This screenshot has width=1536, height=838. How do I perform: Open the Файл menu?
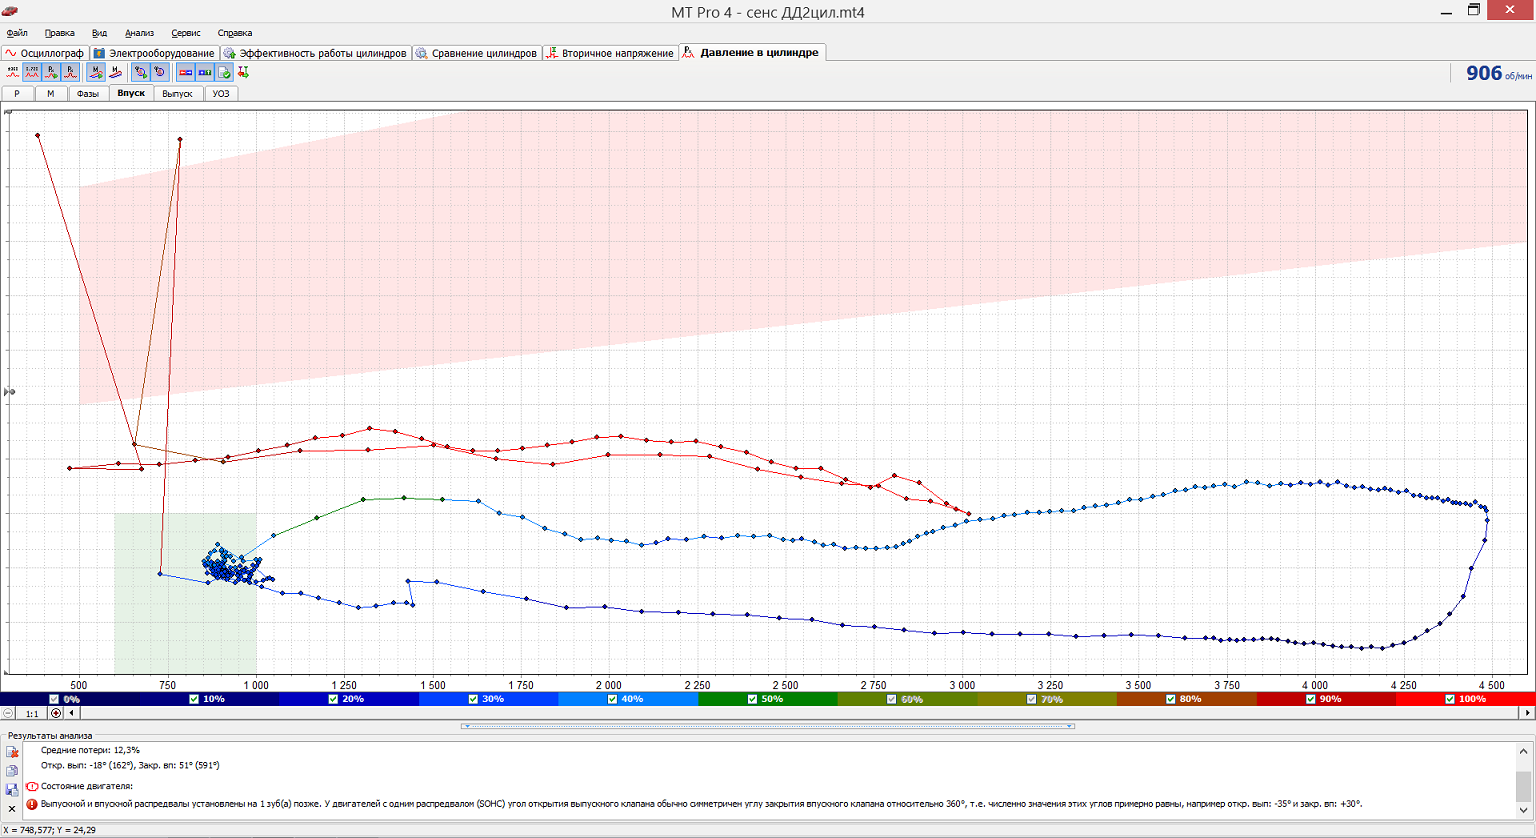17,33
